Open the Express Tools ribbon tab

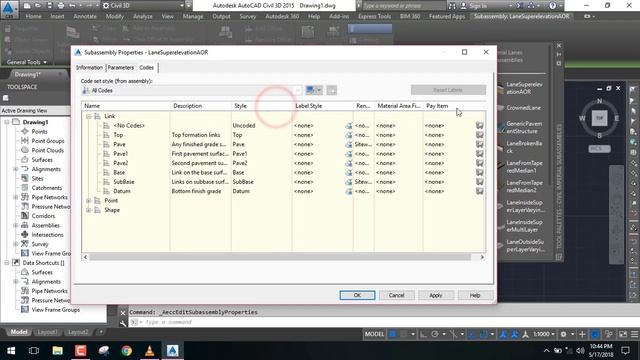pyautogui.click(x=375, y=16)
